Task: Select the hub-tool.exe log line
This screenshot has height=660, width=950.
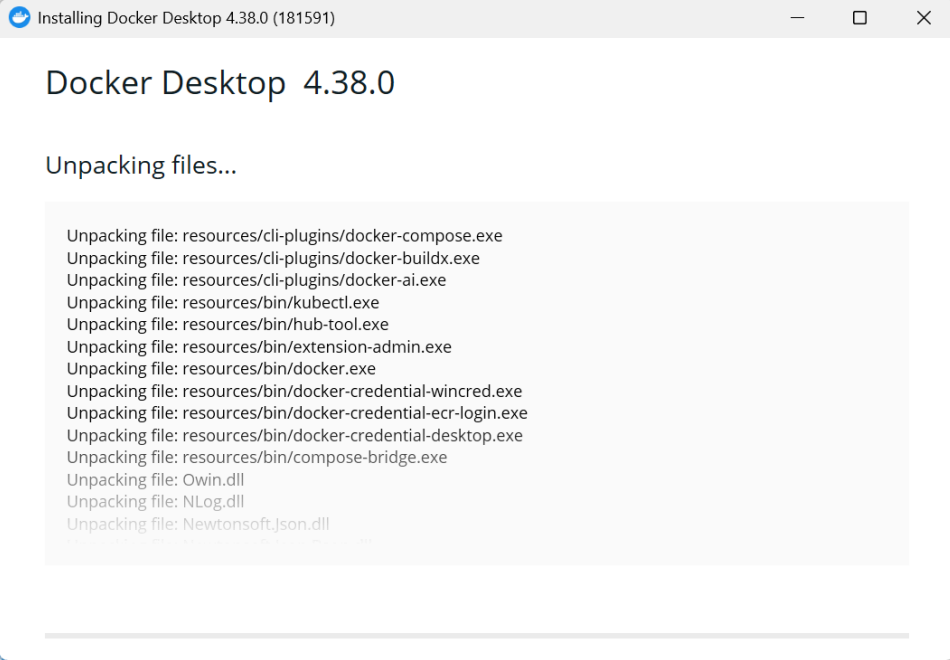Action: pyautogui.click(x=228, y=324)
